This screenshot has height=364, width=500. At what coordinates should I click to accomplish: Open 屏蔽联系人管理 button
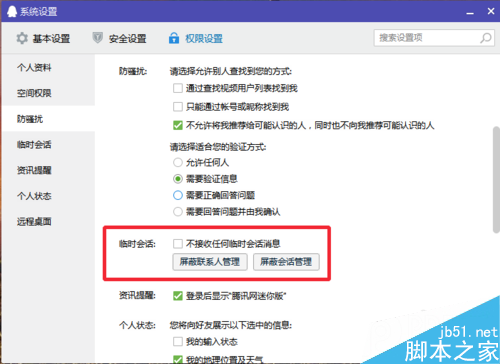210,262
